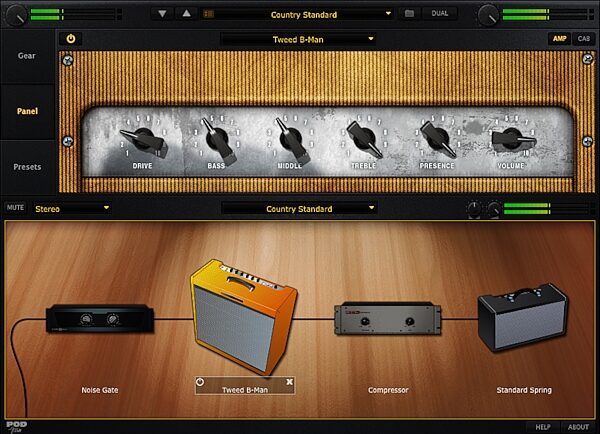Click the POD Farm logo
The width and height of the screenshot is (600, 434).
[x=16, y=427]
